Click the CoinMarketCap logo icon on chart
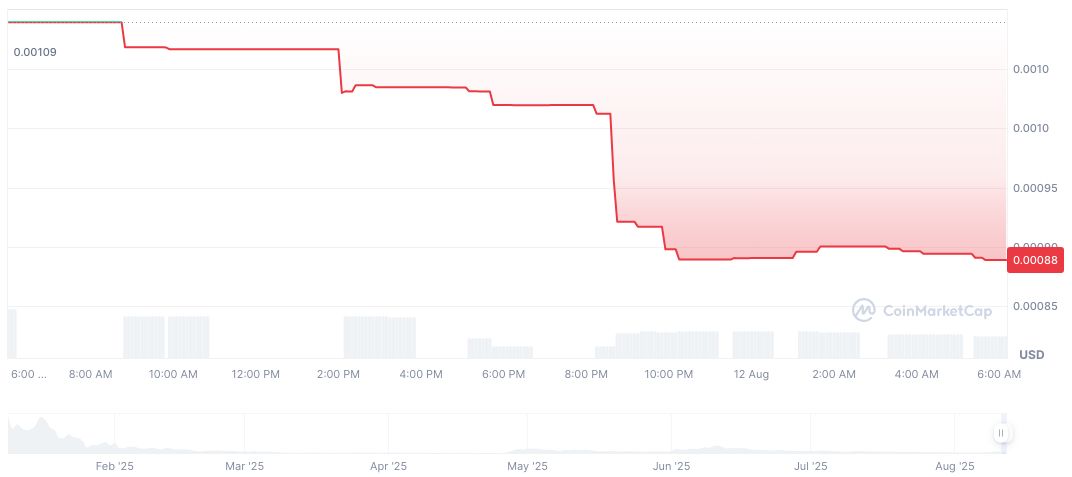Screen dimensions: 1072x477 click(863, 311)
